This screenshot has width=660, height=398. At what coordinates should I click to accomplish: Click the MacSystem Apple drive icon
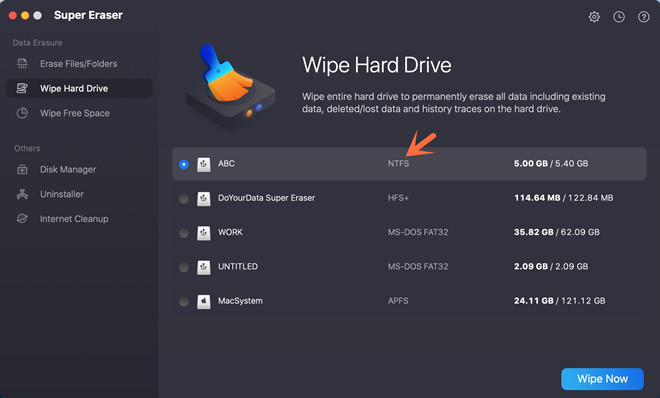click(204, 301)
